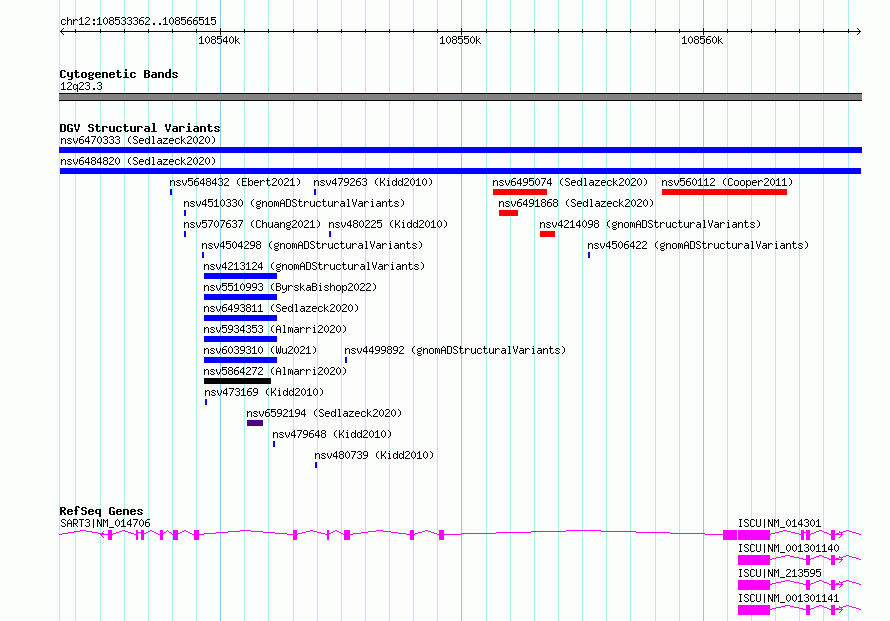Click nsv4504298 gnomAD variant label
The width and height of the screenshot is (890, 621).
click(312, 245)
